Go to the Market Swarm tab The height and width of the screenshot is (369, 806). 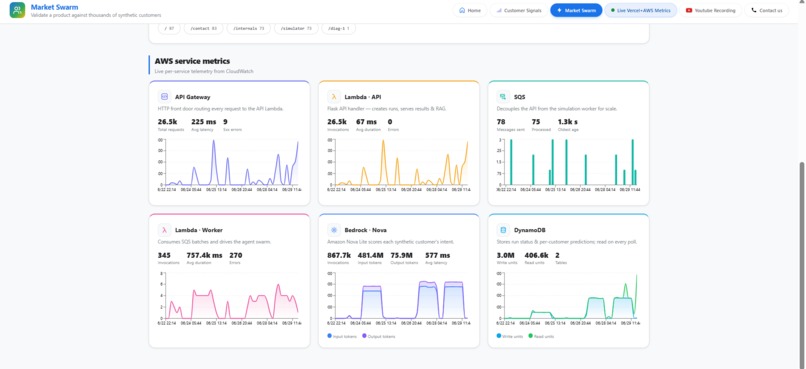(x=576, y=10)
